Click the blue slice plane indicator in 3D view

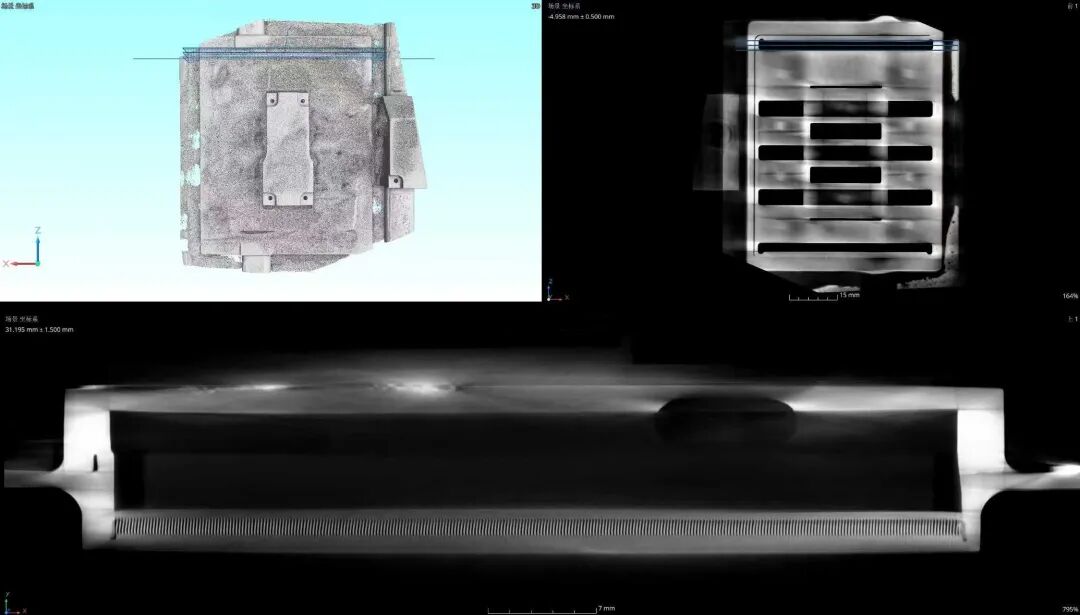tap(283, 54)
